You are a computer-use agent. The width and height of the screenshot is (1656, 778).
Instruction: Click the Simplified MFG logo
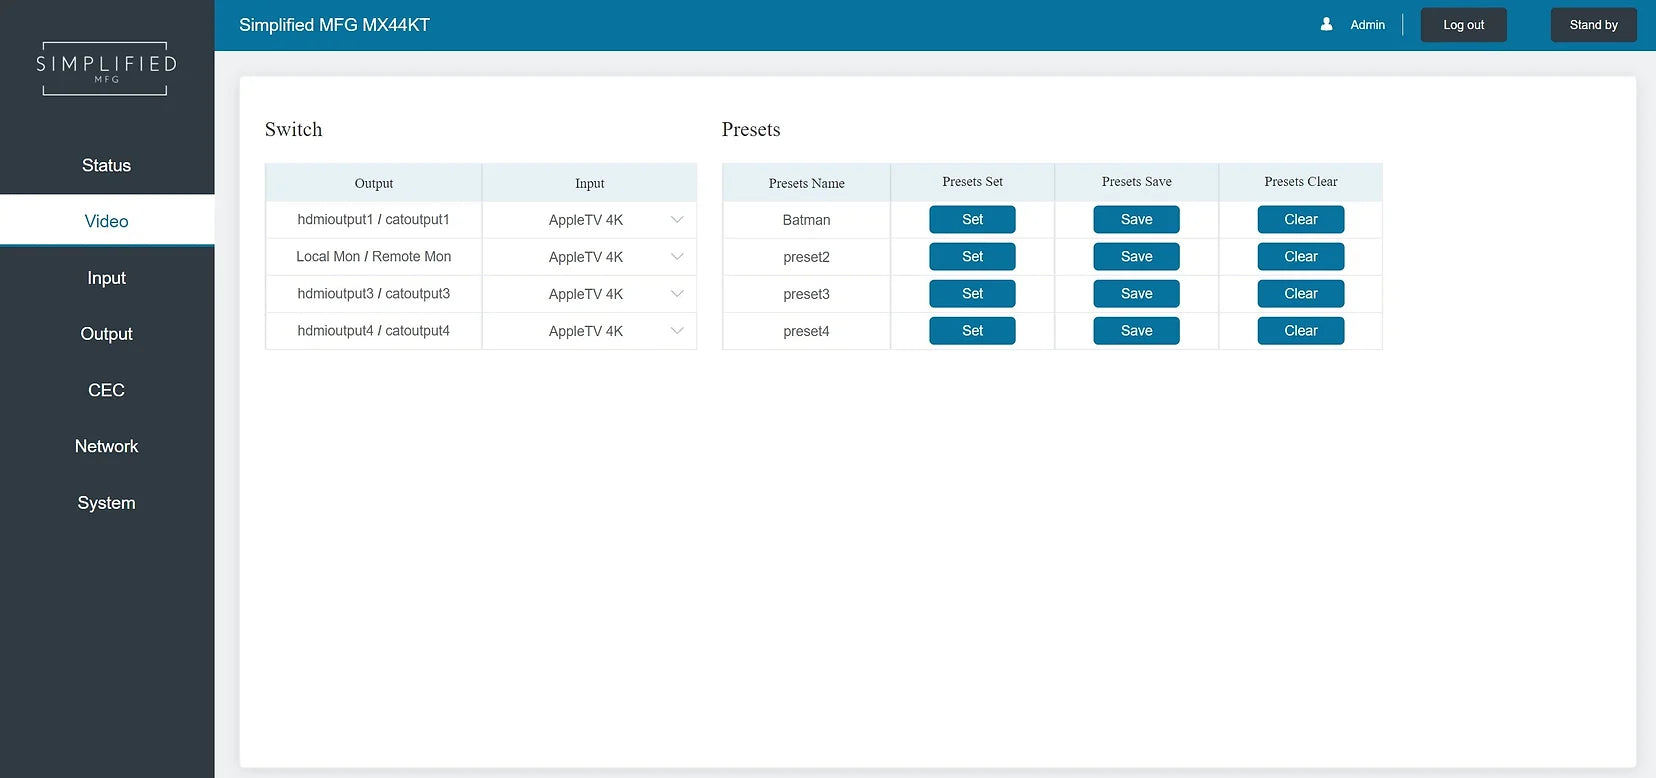pyautogui.click(x=106, y=68)
